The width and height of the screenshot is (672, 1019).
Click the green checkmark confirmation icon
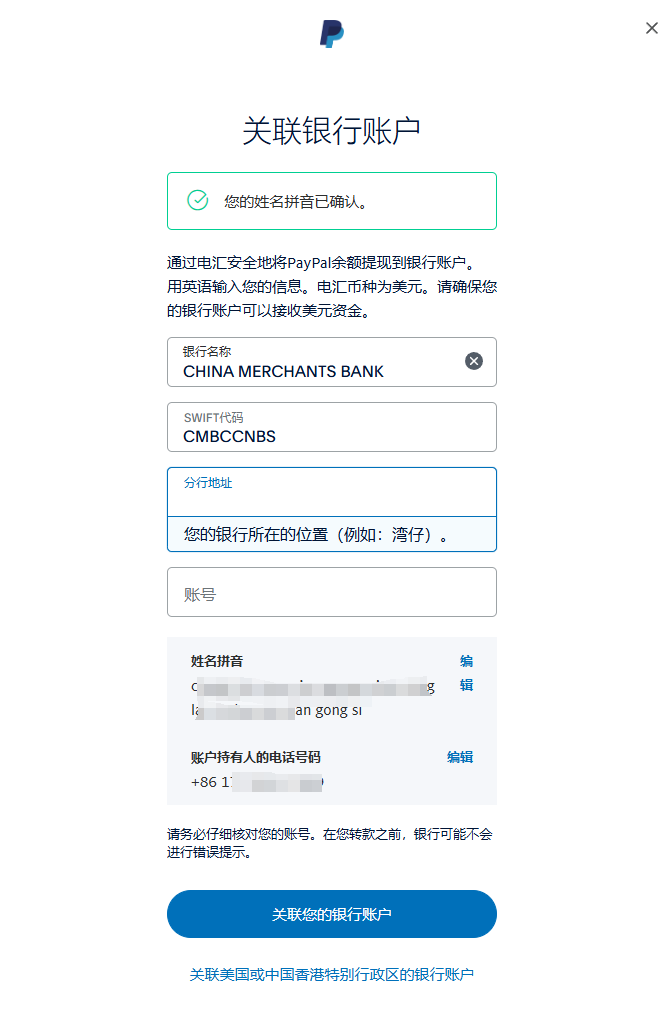[x=198, y=200]
